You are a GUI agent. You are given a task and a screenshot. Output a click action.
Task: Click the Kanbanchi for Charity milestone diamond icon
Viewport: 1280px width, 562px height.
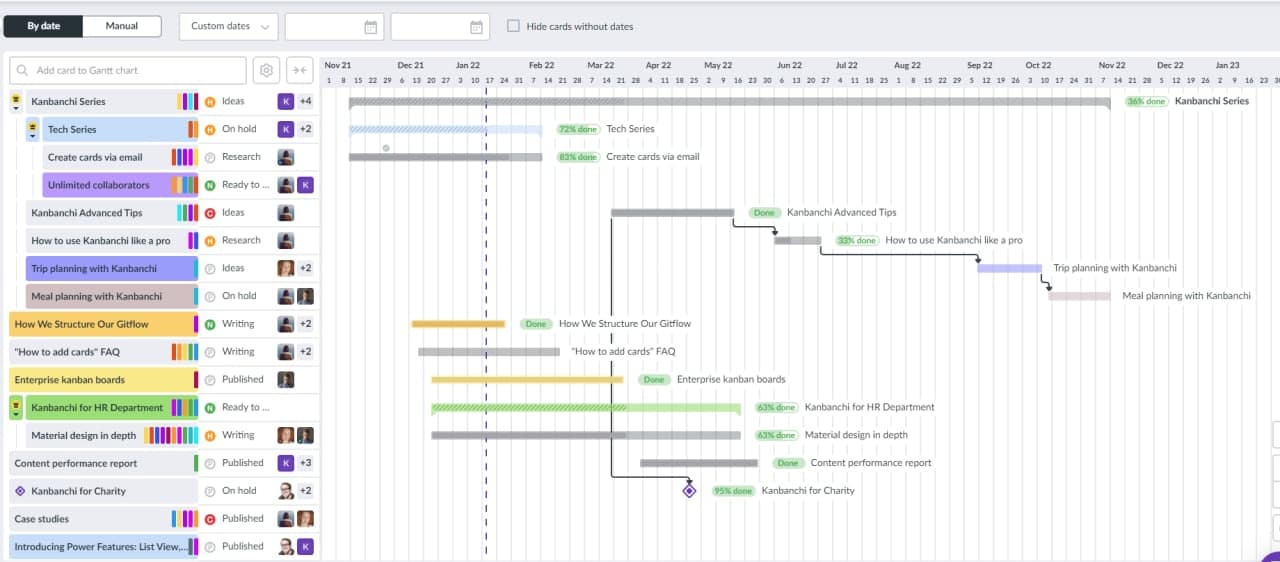point(20,491)
